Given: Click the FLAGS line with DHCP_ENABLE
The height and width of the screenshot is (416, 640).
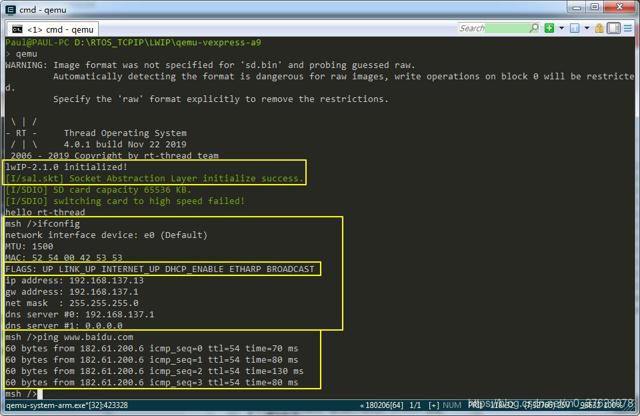Looking at the screenshot, I should pos(160,269).
